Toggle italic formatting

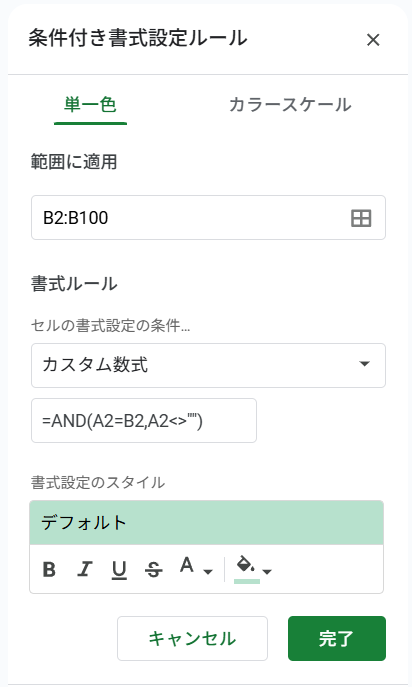[x=84, y=570]
